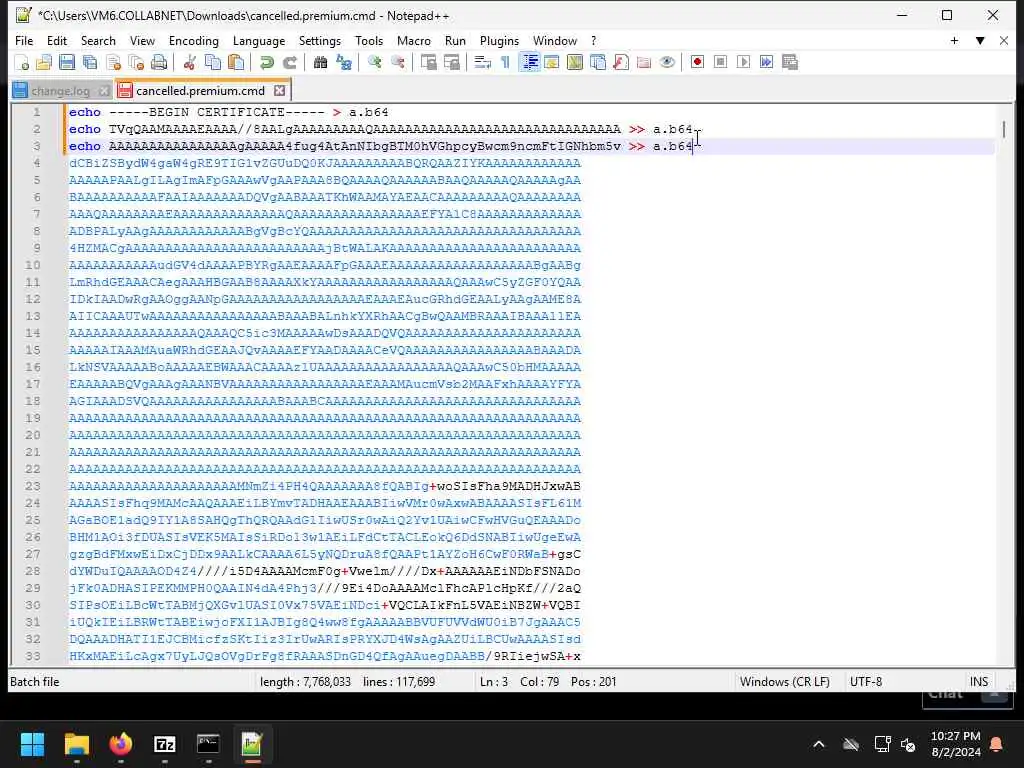Save the current file via toolbar

67,62
